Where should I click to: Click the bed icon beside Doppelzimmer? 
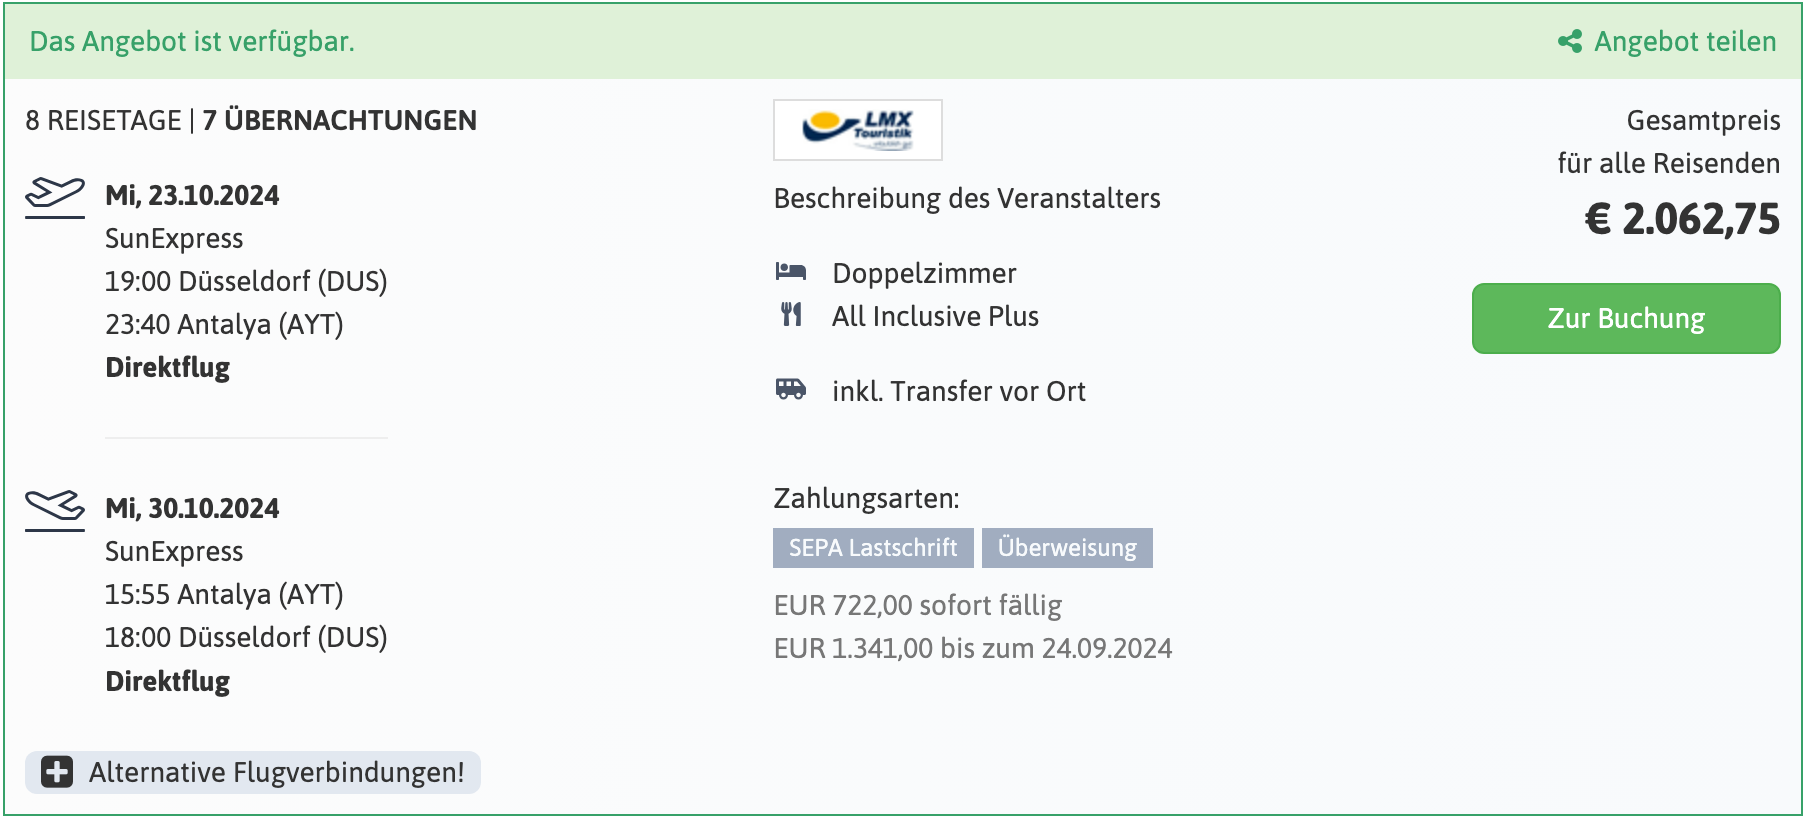coord(791,272)
